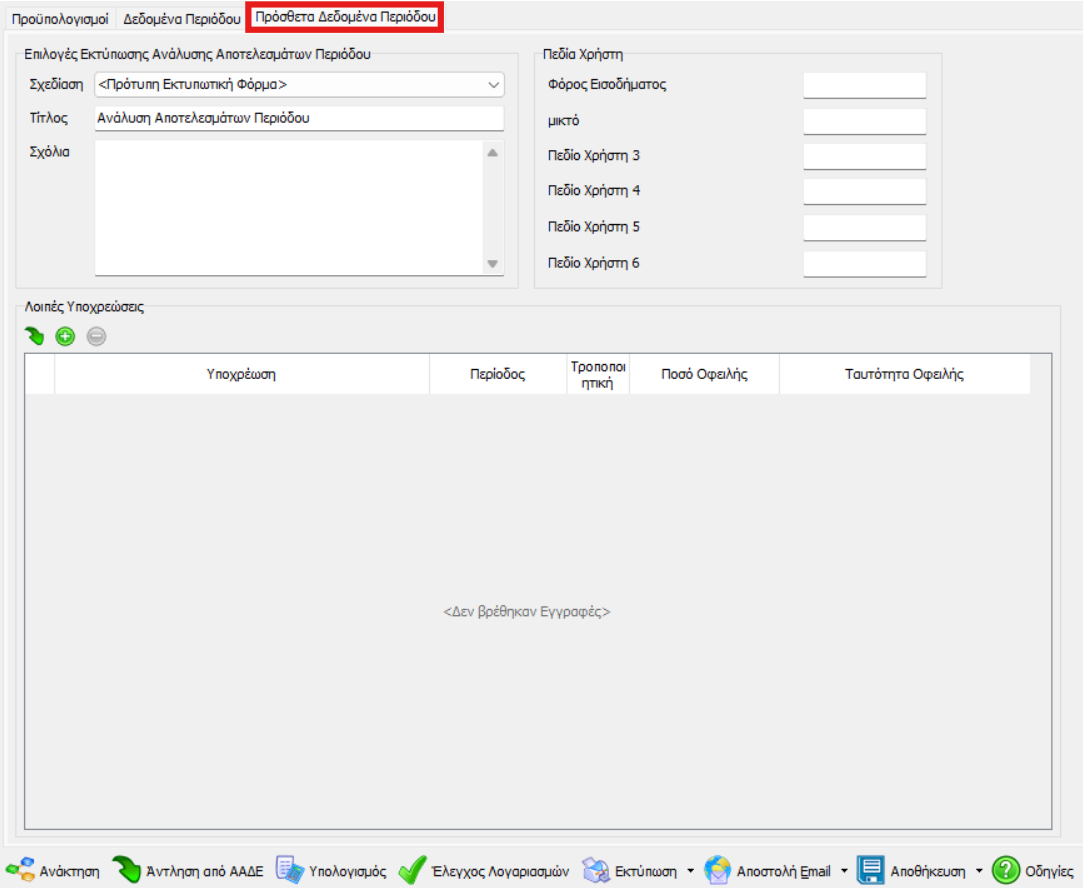Open the Σχεδίαση dropdown list
This screenshot has height=888, width=1083.
(x=494, y=85)
